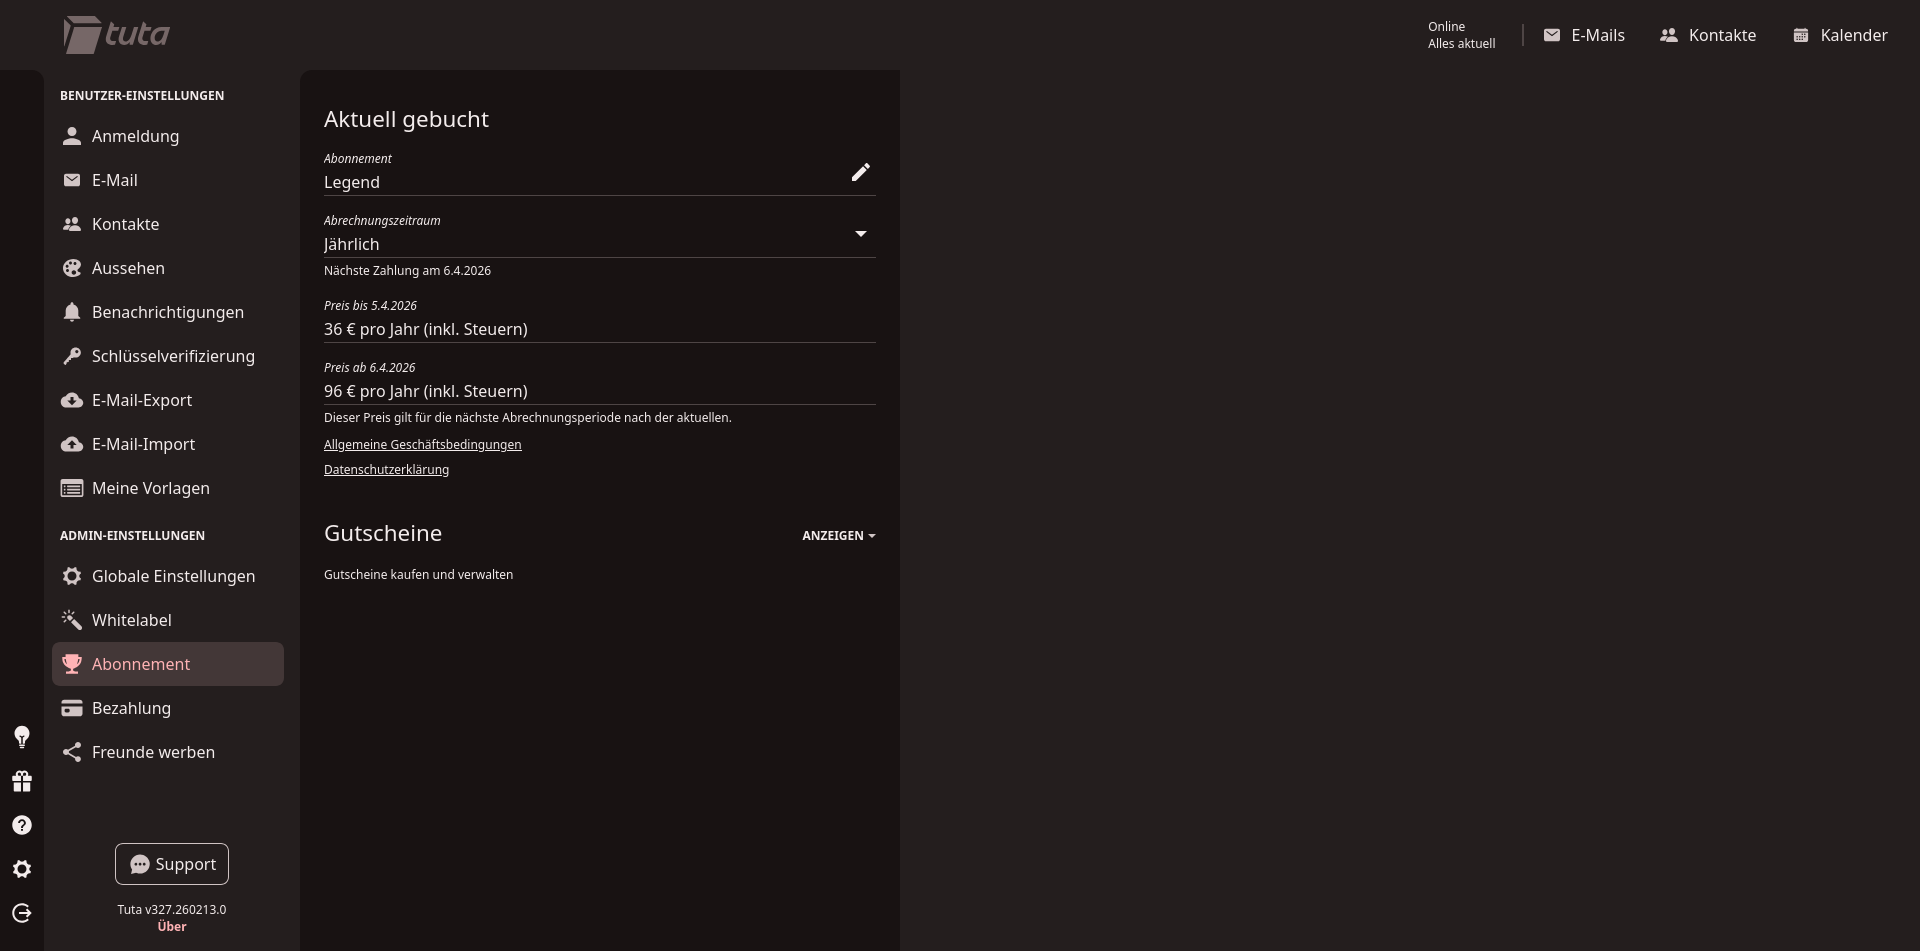Image resolution: width=1920 pixels, height=951 pixels.
Task: Click the gift icon in left rail
Action: [x=22, y=781]
